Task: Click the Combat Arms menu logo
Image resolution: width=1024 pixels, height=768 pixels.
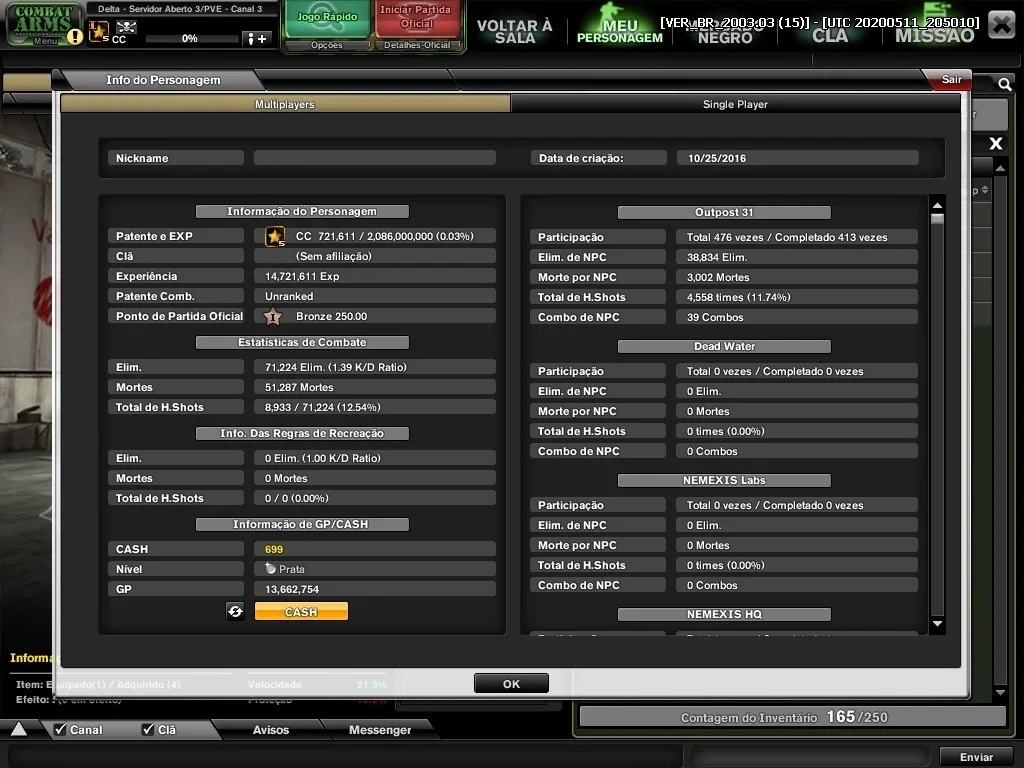Action: (43, 24)
